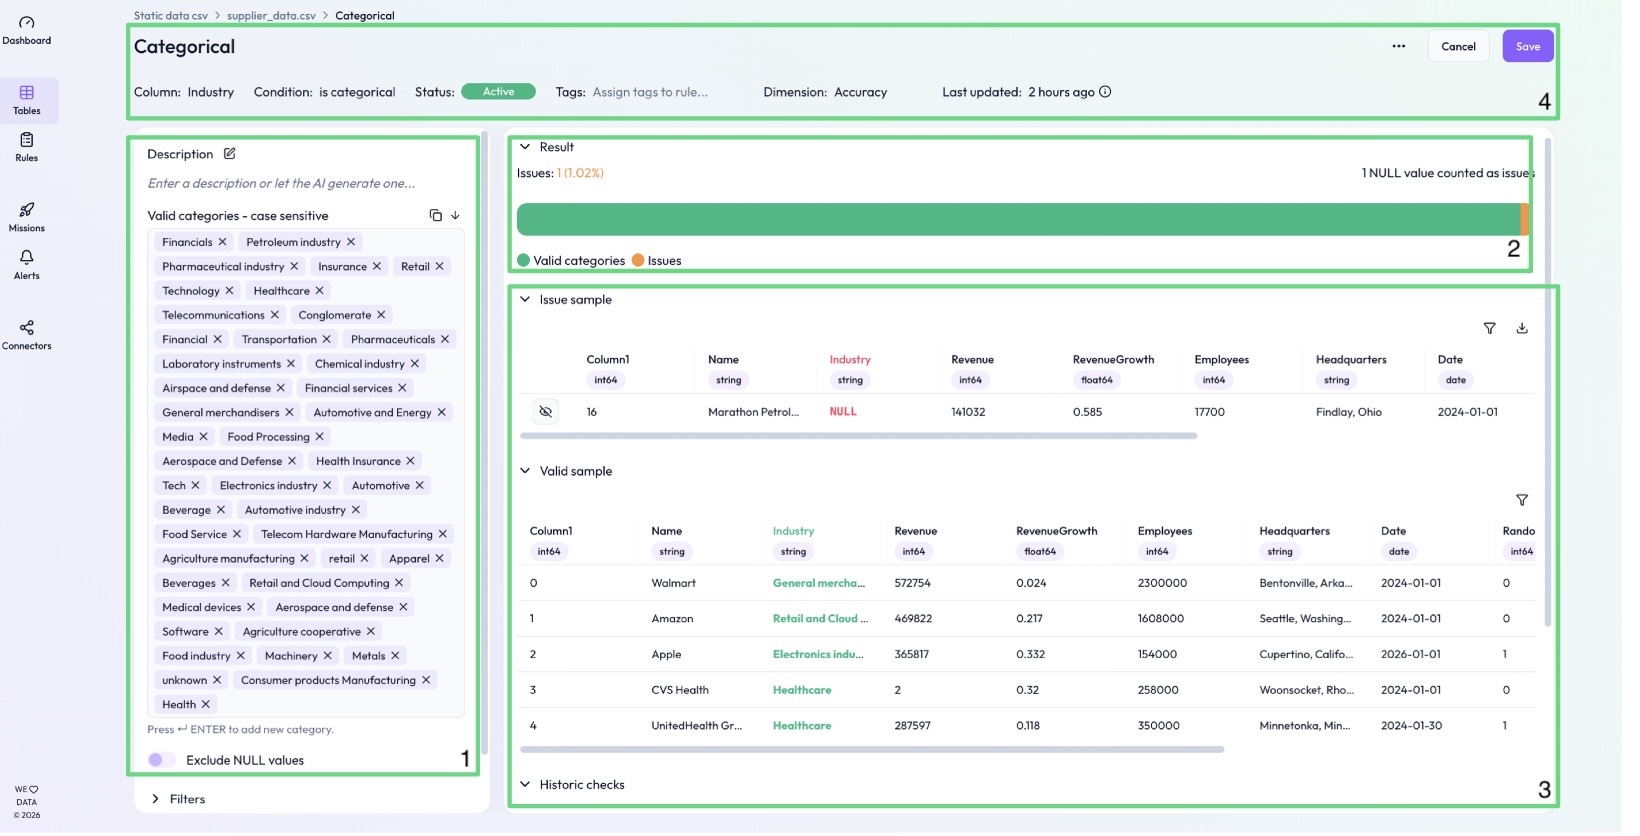Go to the Rules section
1640x836 pixels.
point(27,146)
